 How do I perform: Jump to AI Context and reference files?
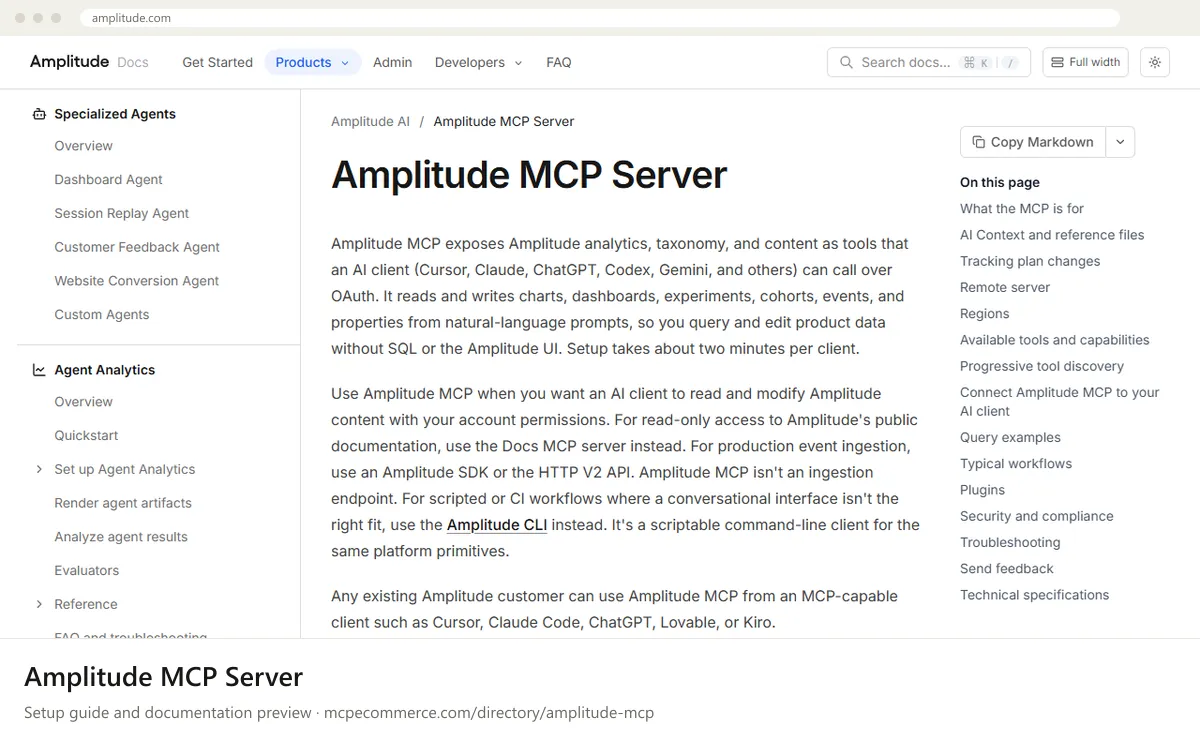pos(1052,235)
